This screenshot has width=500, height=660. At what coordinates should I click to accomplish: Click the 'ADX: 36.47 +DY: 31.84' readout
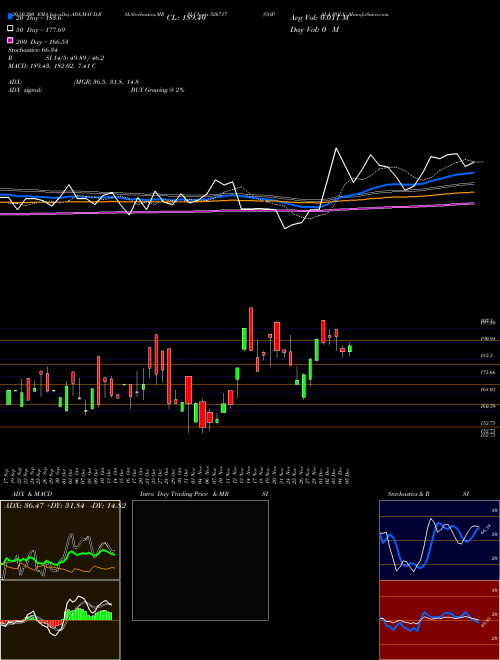click(43, 506)
